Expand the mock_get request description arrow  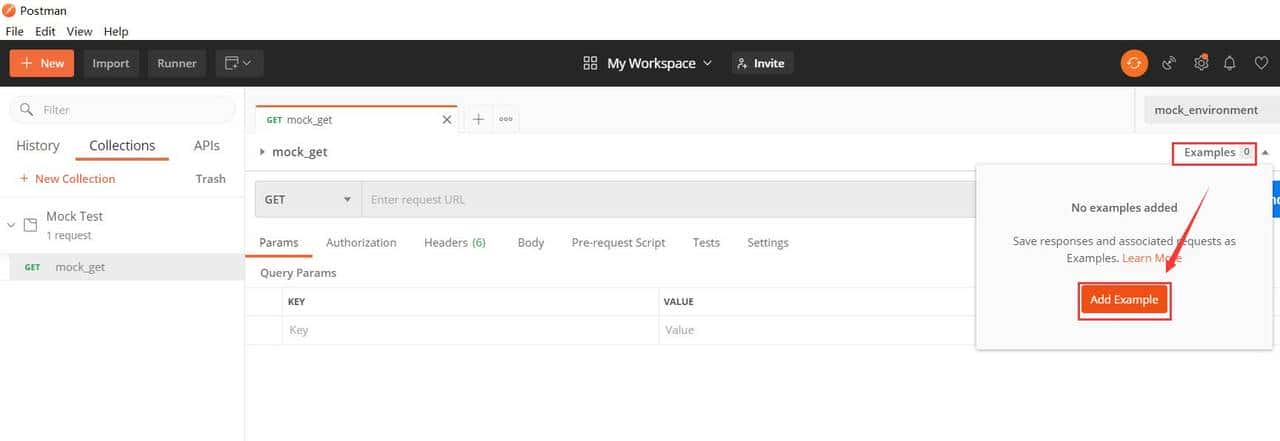click(262, 152)
